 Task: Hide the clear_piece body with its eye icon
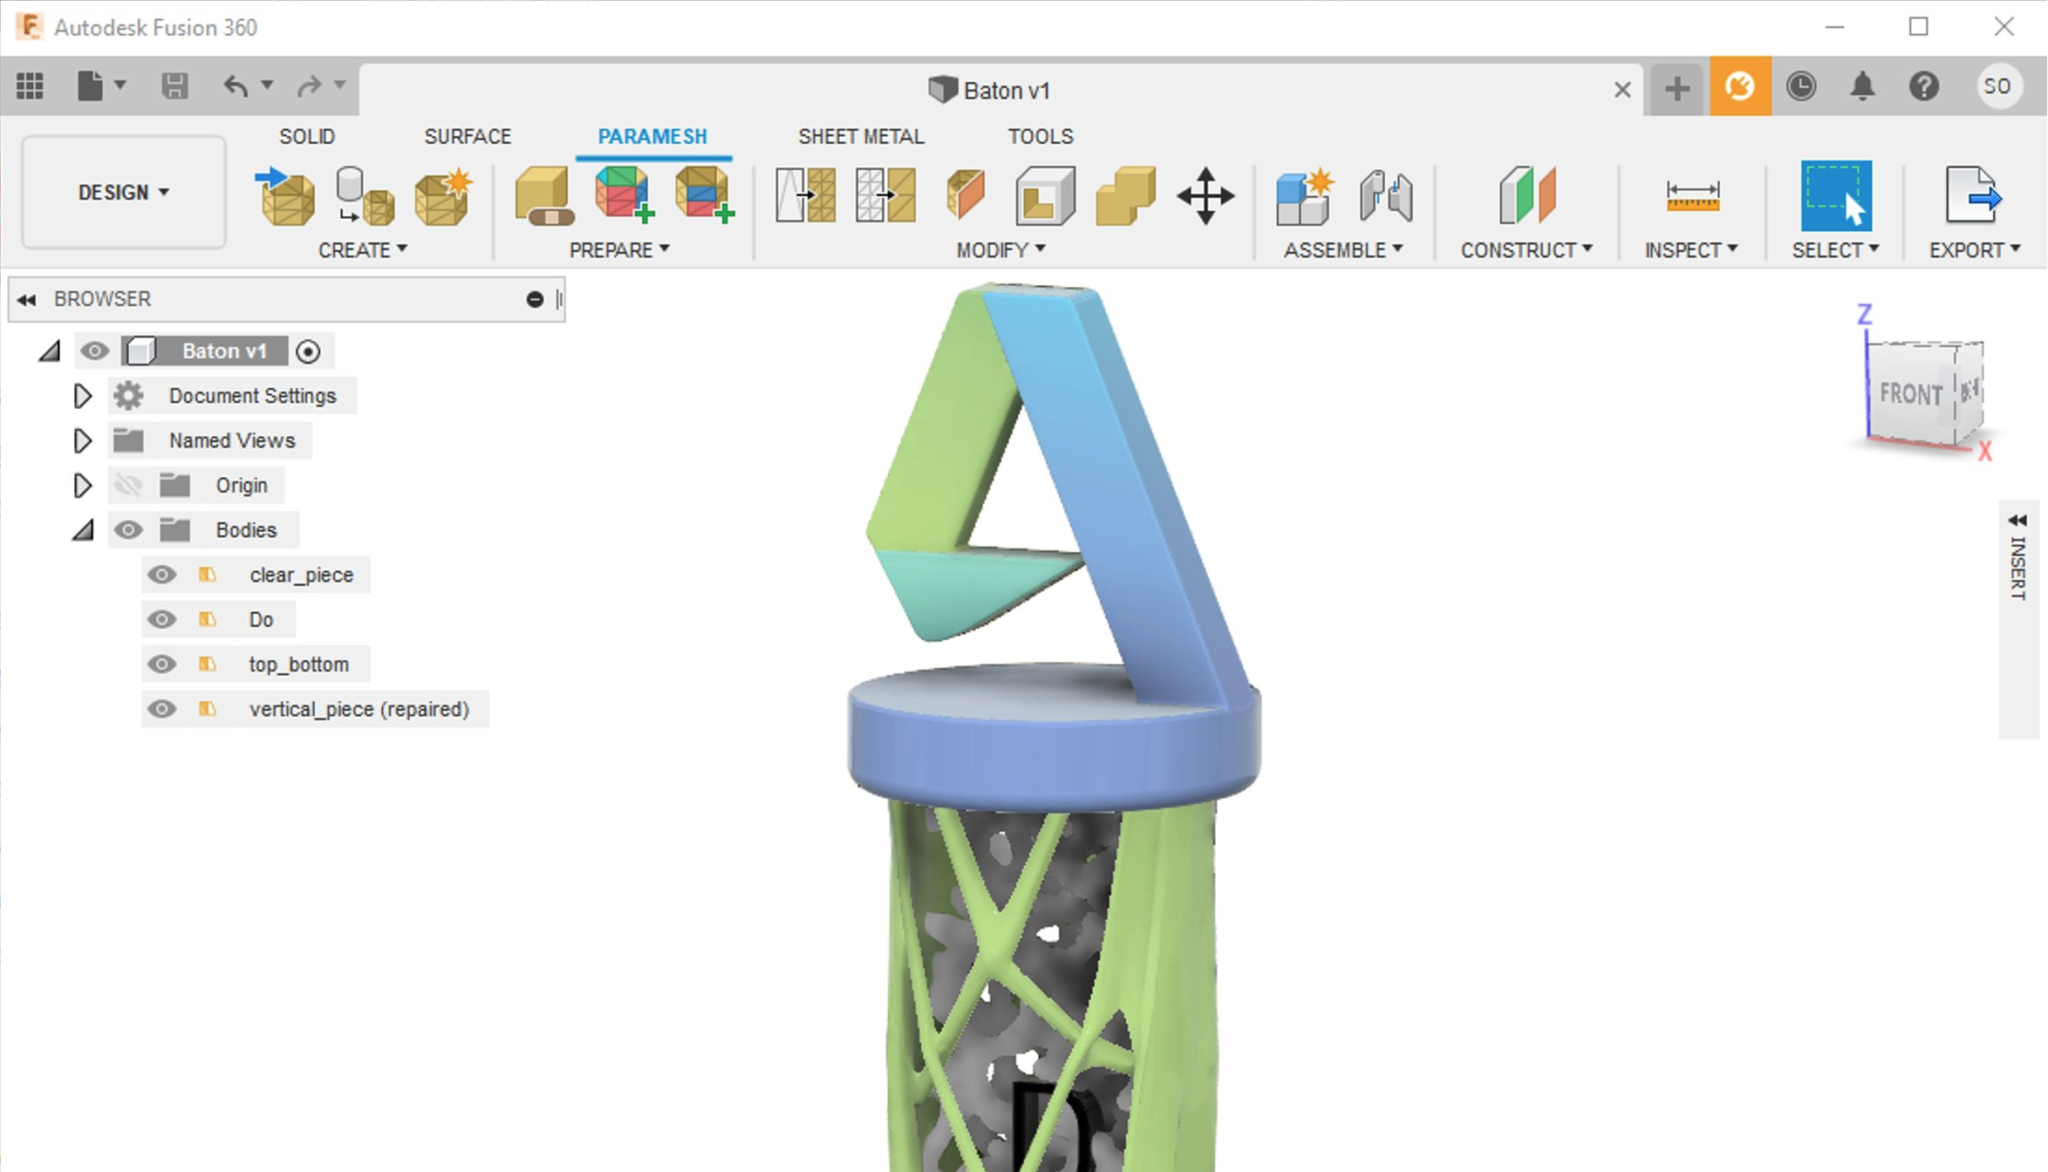click(162, 575)
